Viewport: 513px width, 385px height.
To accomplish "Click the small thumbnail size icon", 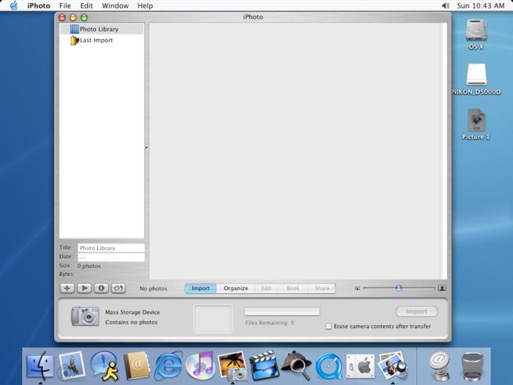I will 357,288.
